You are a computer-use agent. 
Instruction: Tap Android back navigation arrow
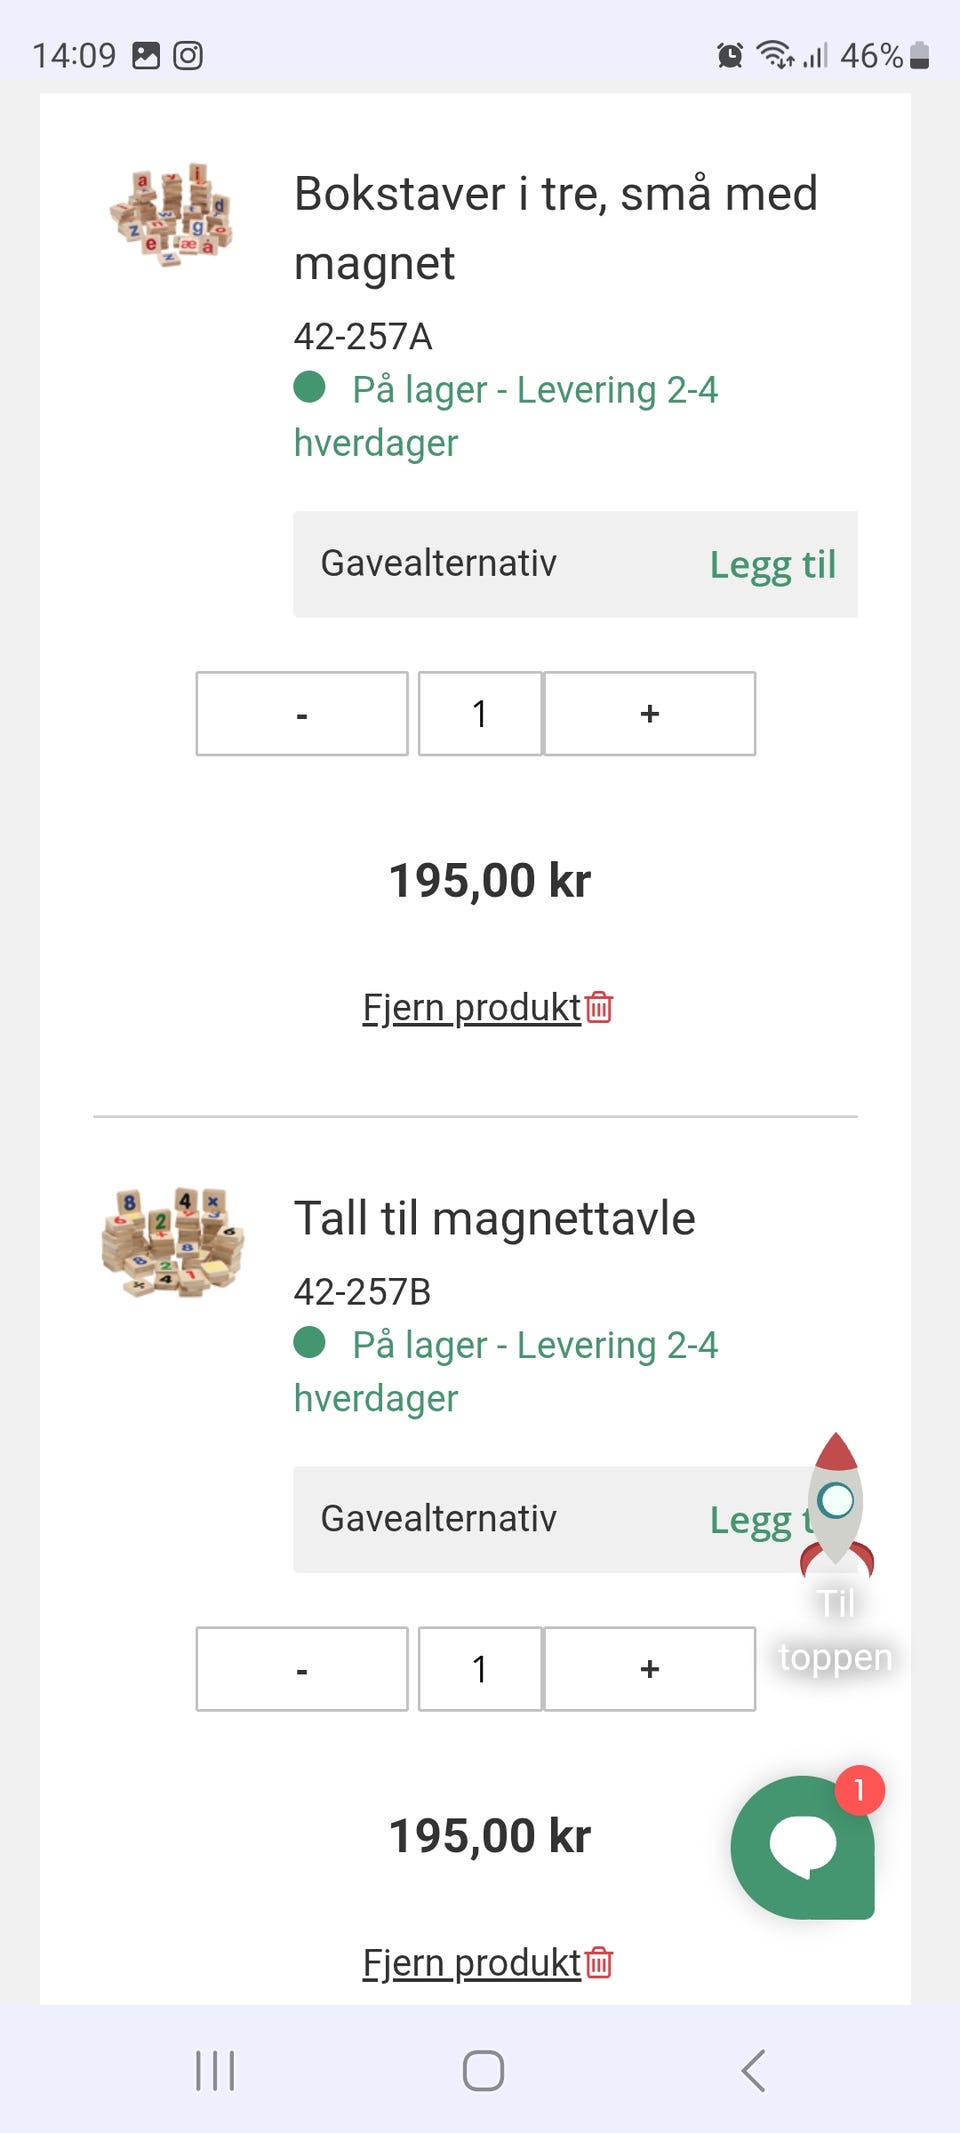(754, 2070)
